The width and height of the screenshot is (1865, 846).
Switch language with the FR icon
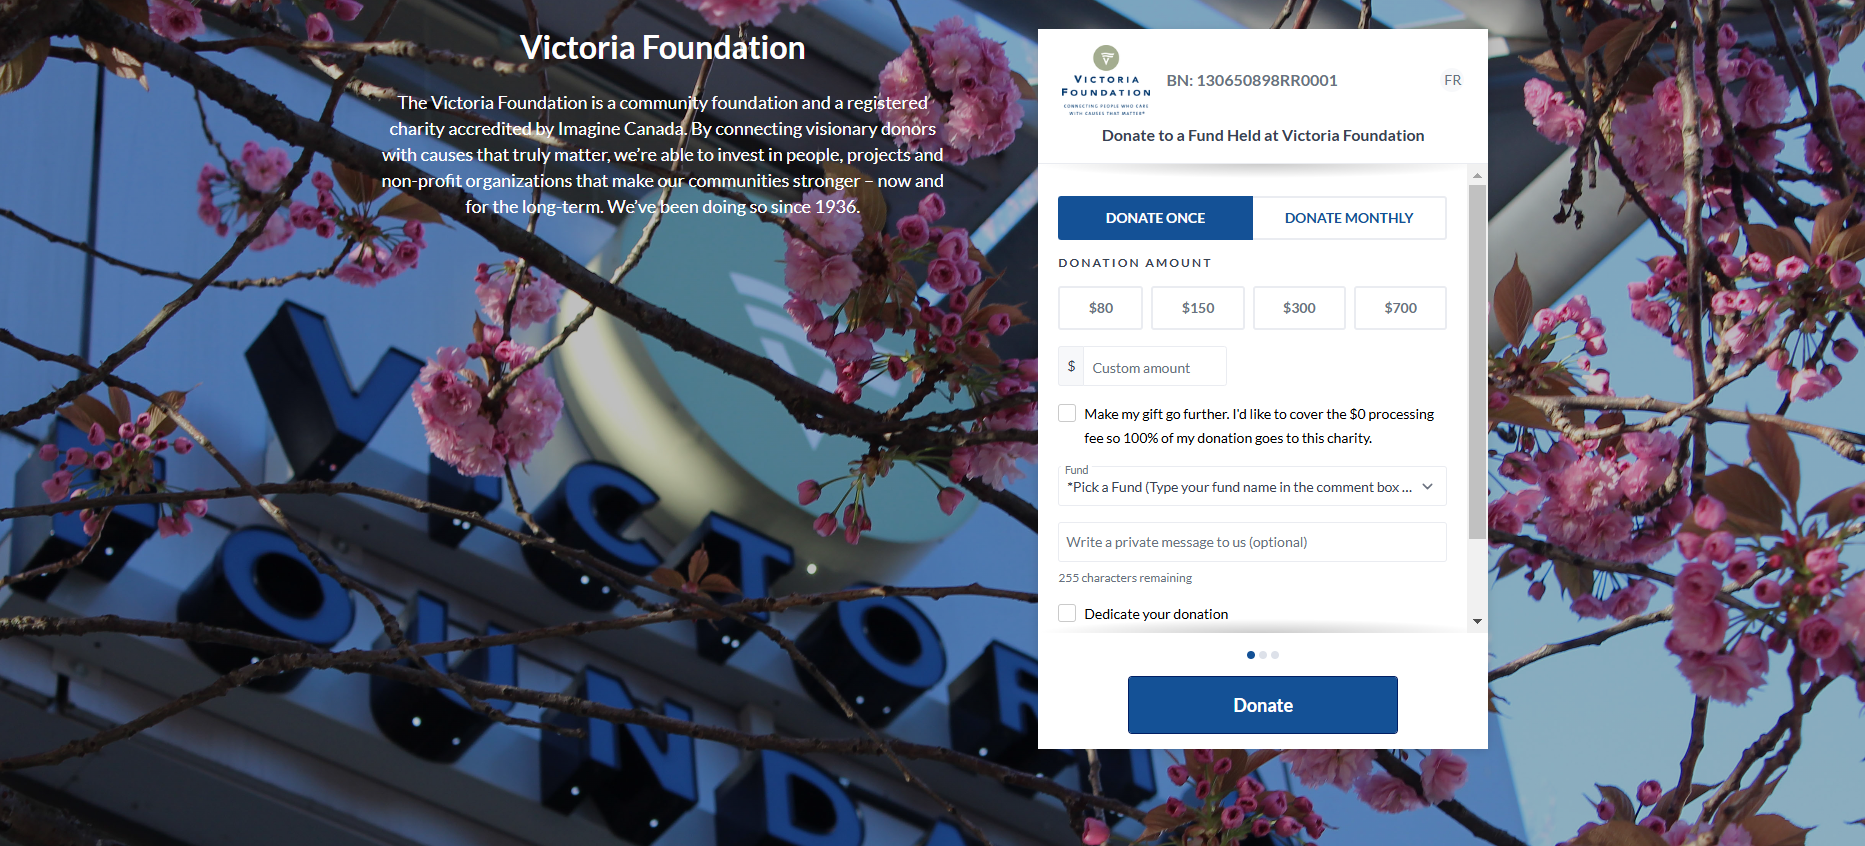[1452, 80]
